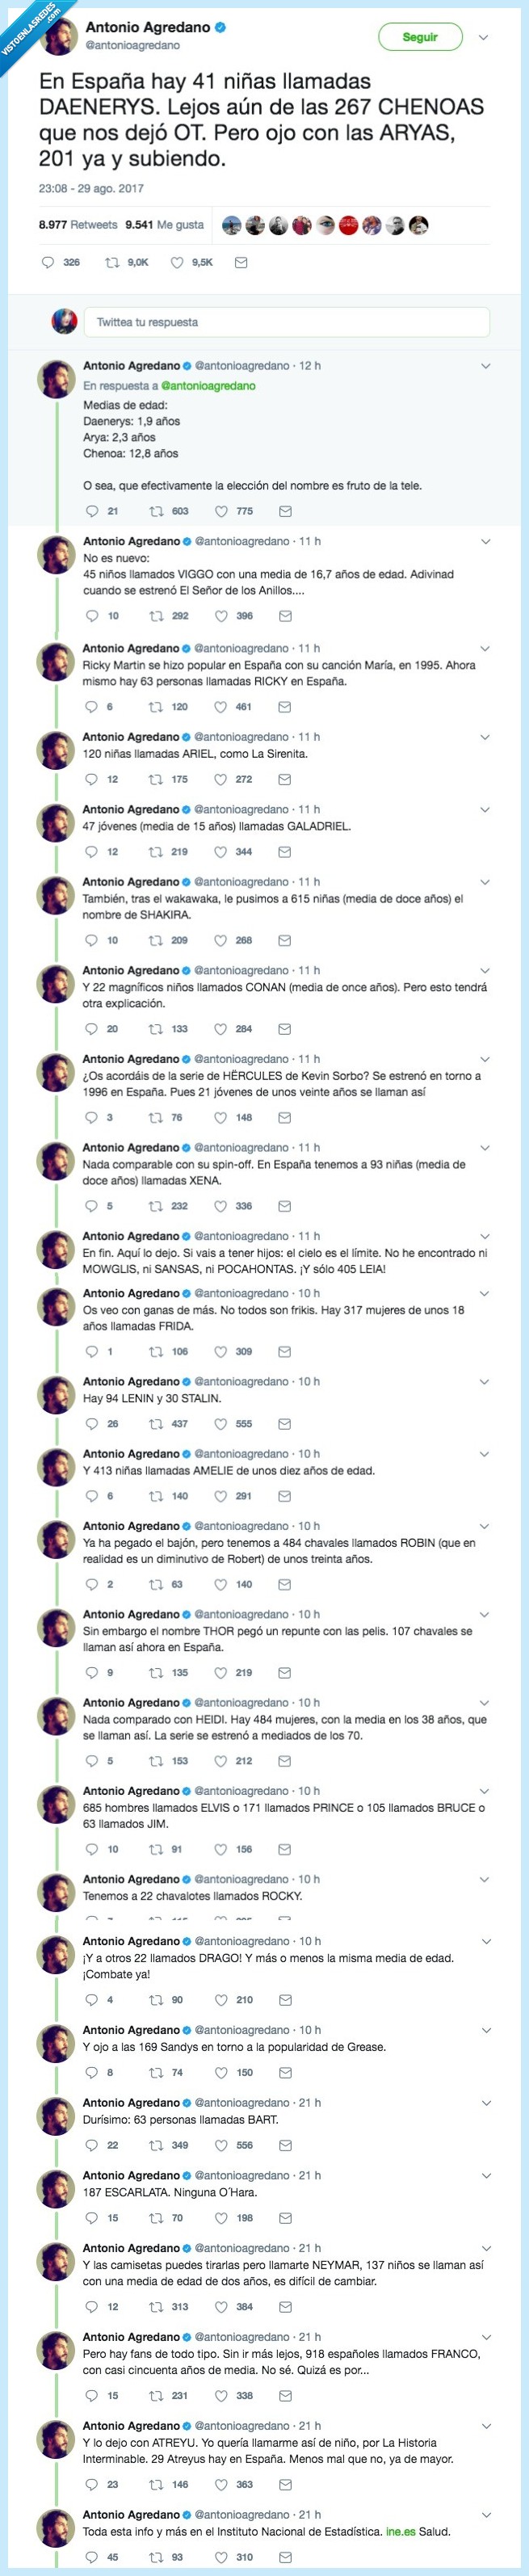Expand options chevron on the FRANCO tweet

486,2337
